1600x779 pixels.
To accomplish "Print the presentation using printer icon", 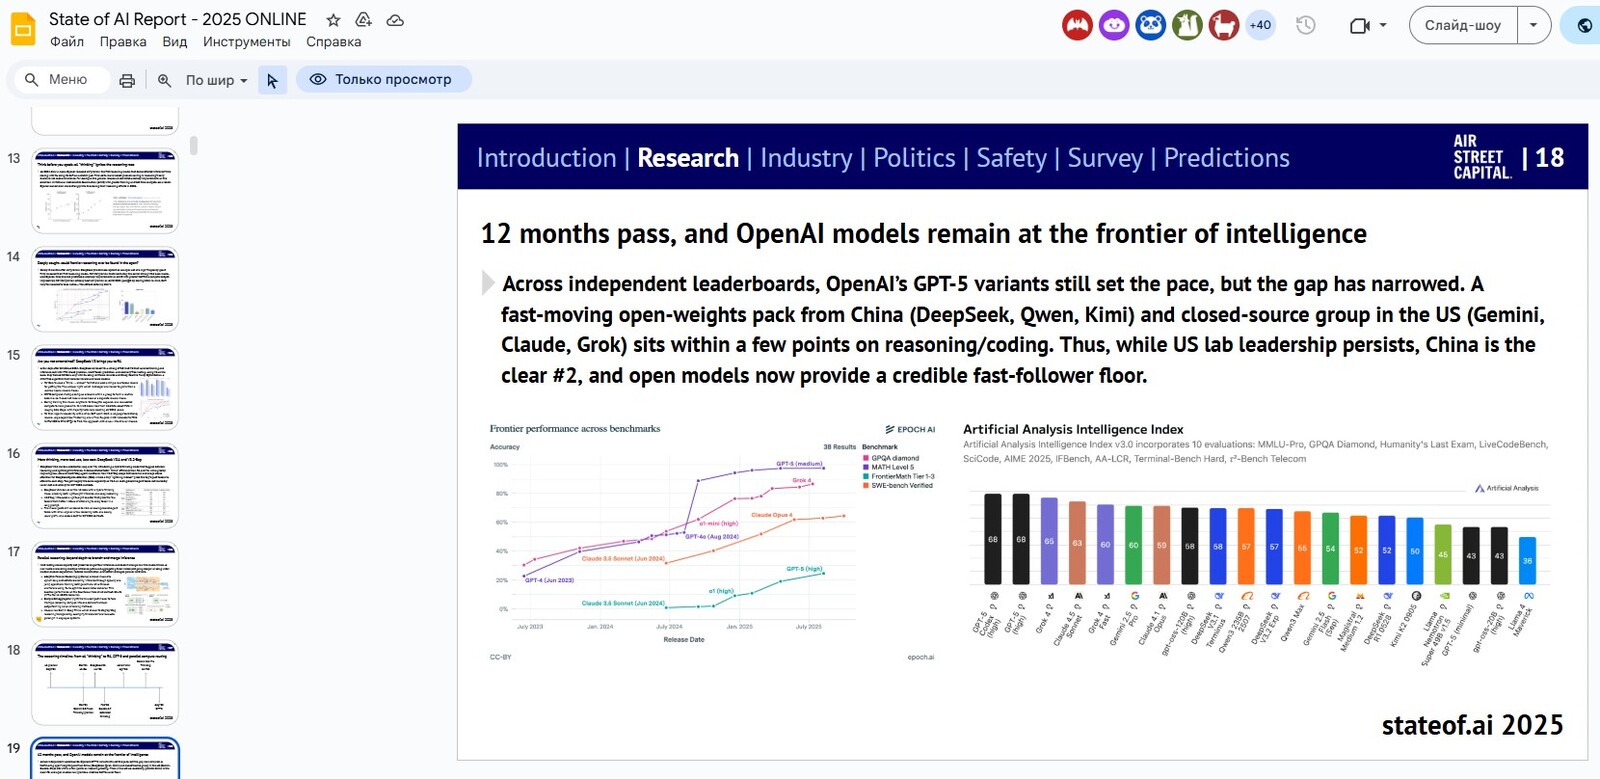I will click(x=127, y=80).
